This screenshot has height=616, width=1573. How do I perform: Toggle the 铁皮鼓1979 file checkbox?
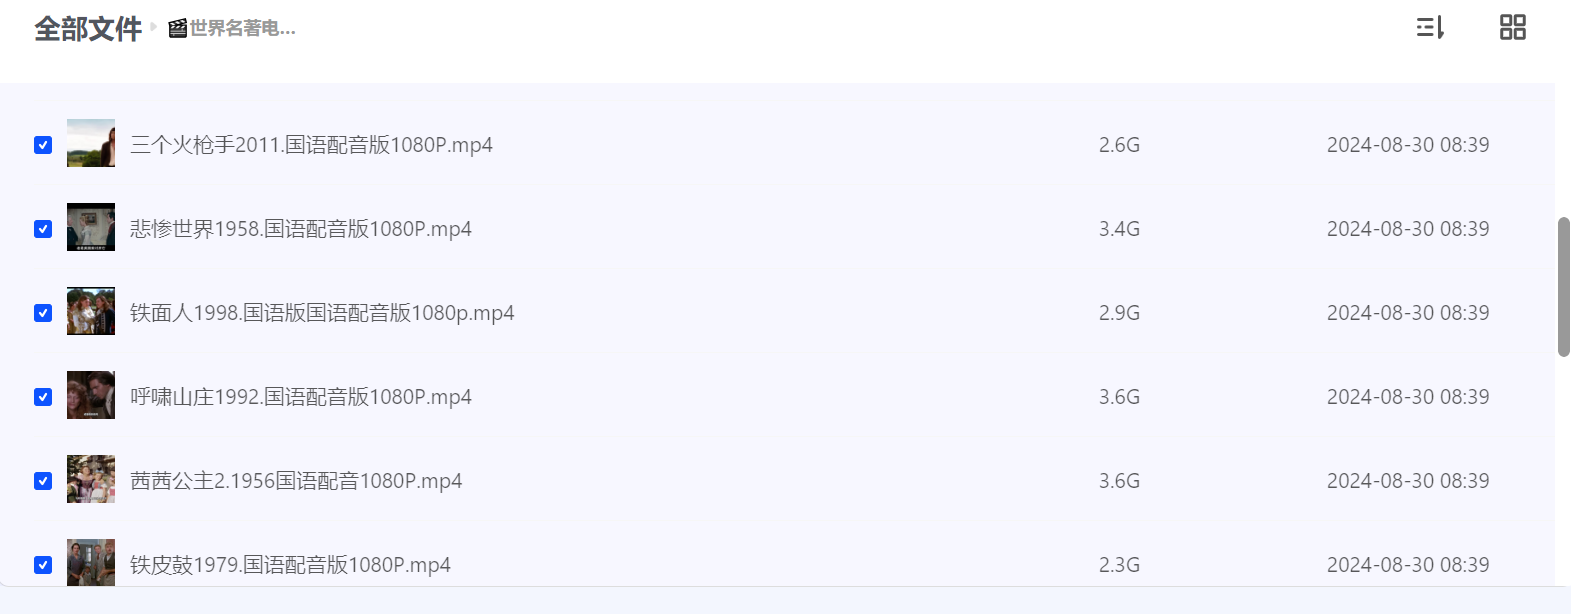coord(43,565)
